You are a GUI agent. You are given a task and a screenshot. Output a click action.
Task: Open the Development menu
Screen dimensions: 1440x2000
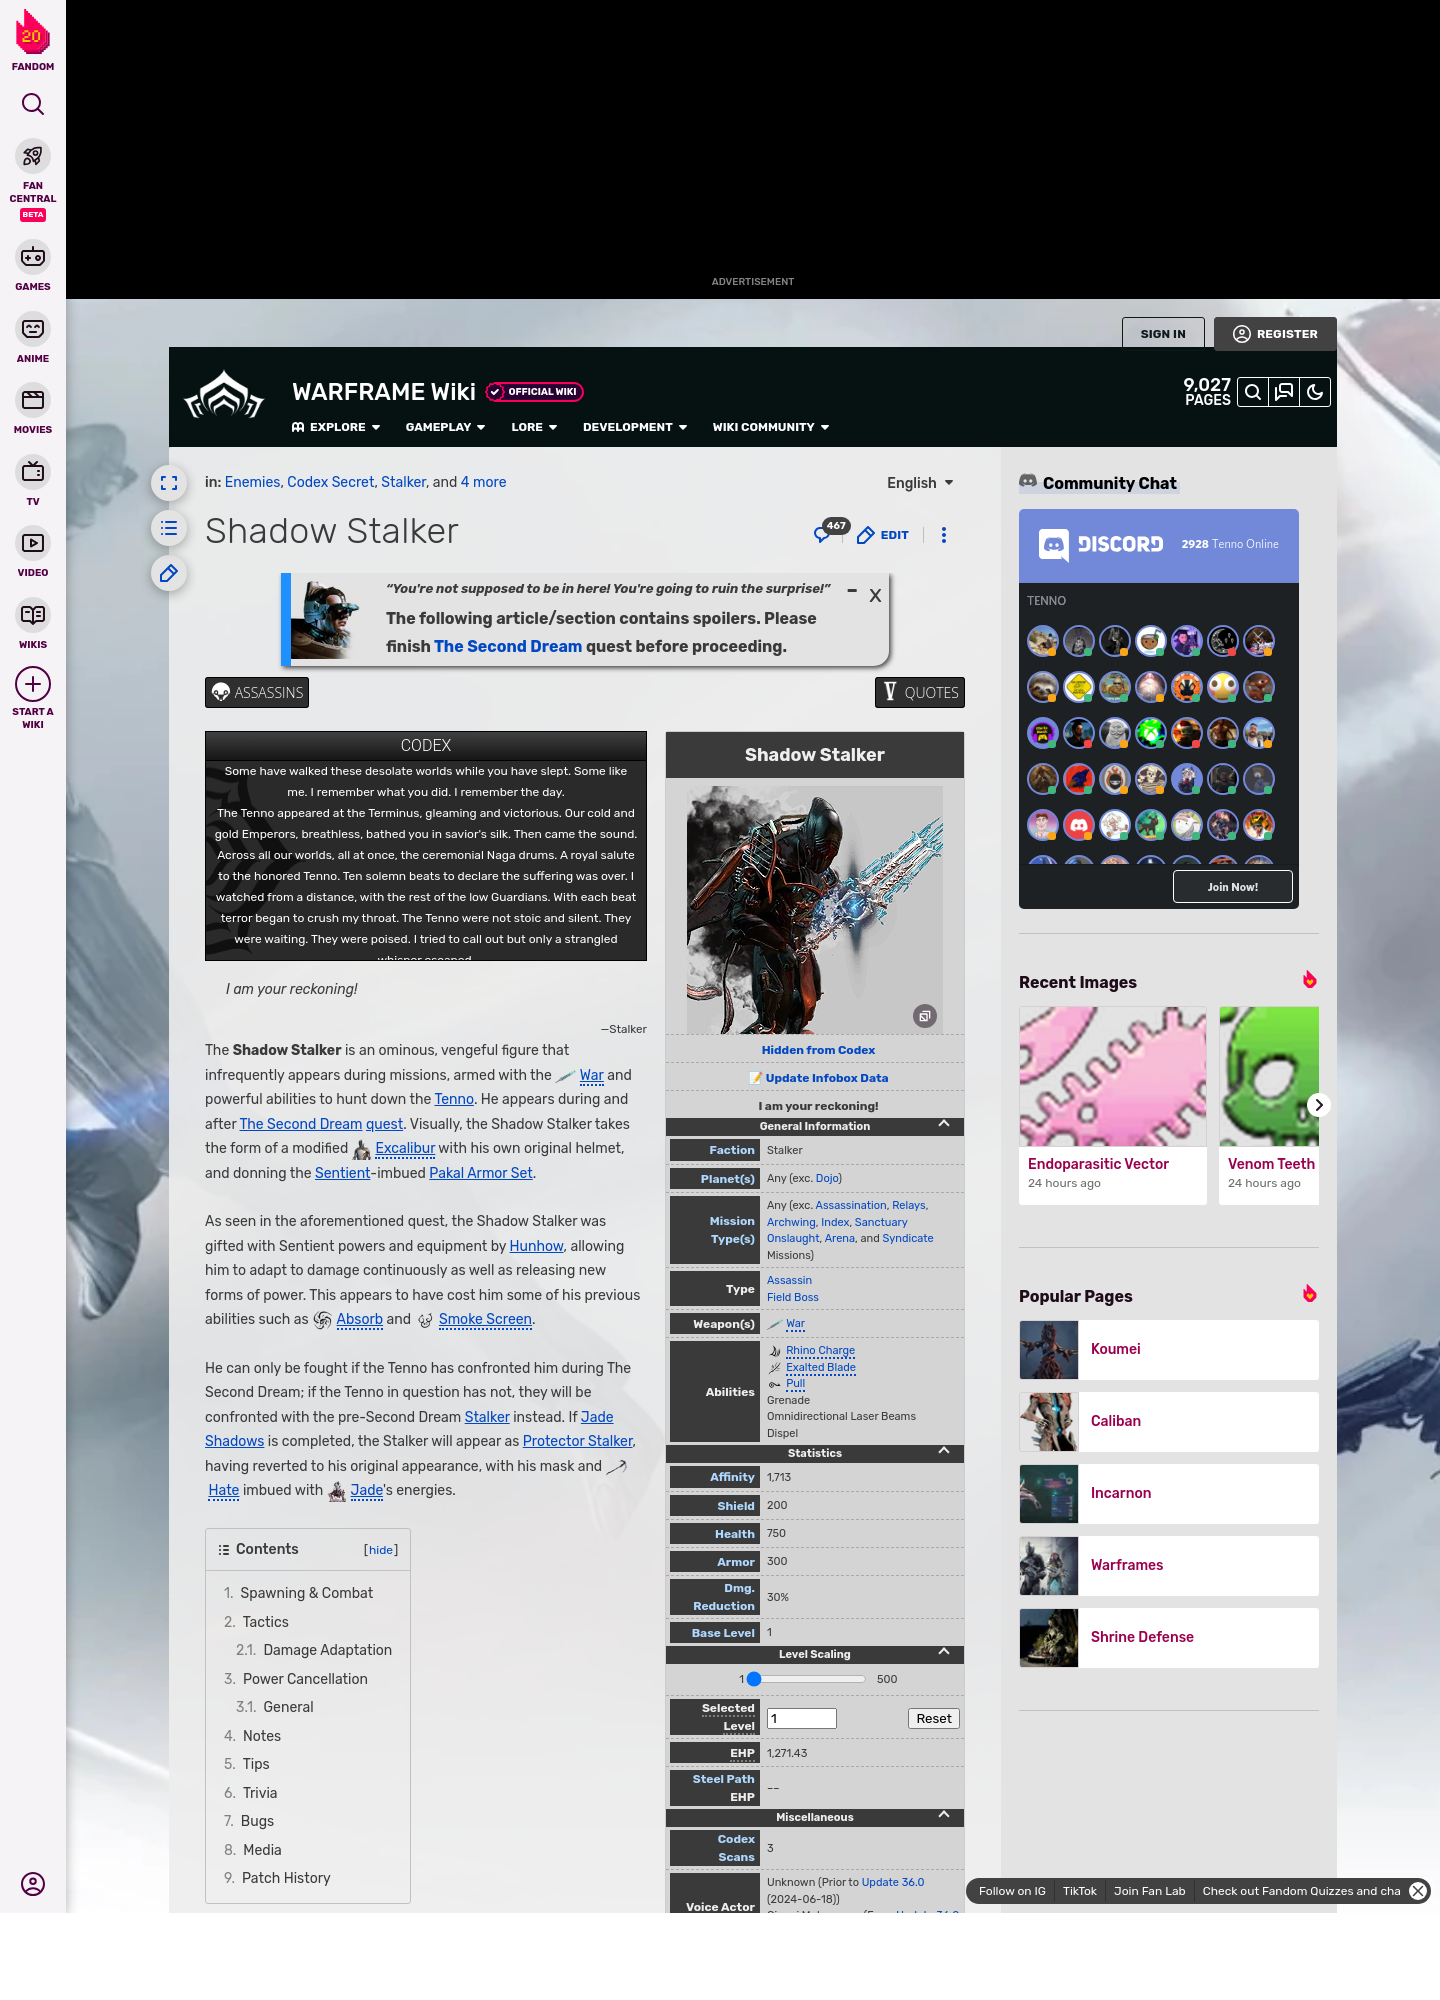(635, 427)
